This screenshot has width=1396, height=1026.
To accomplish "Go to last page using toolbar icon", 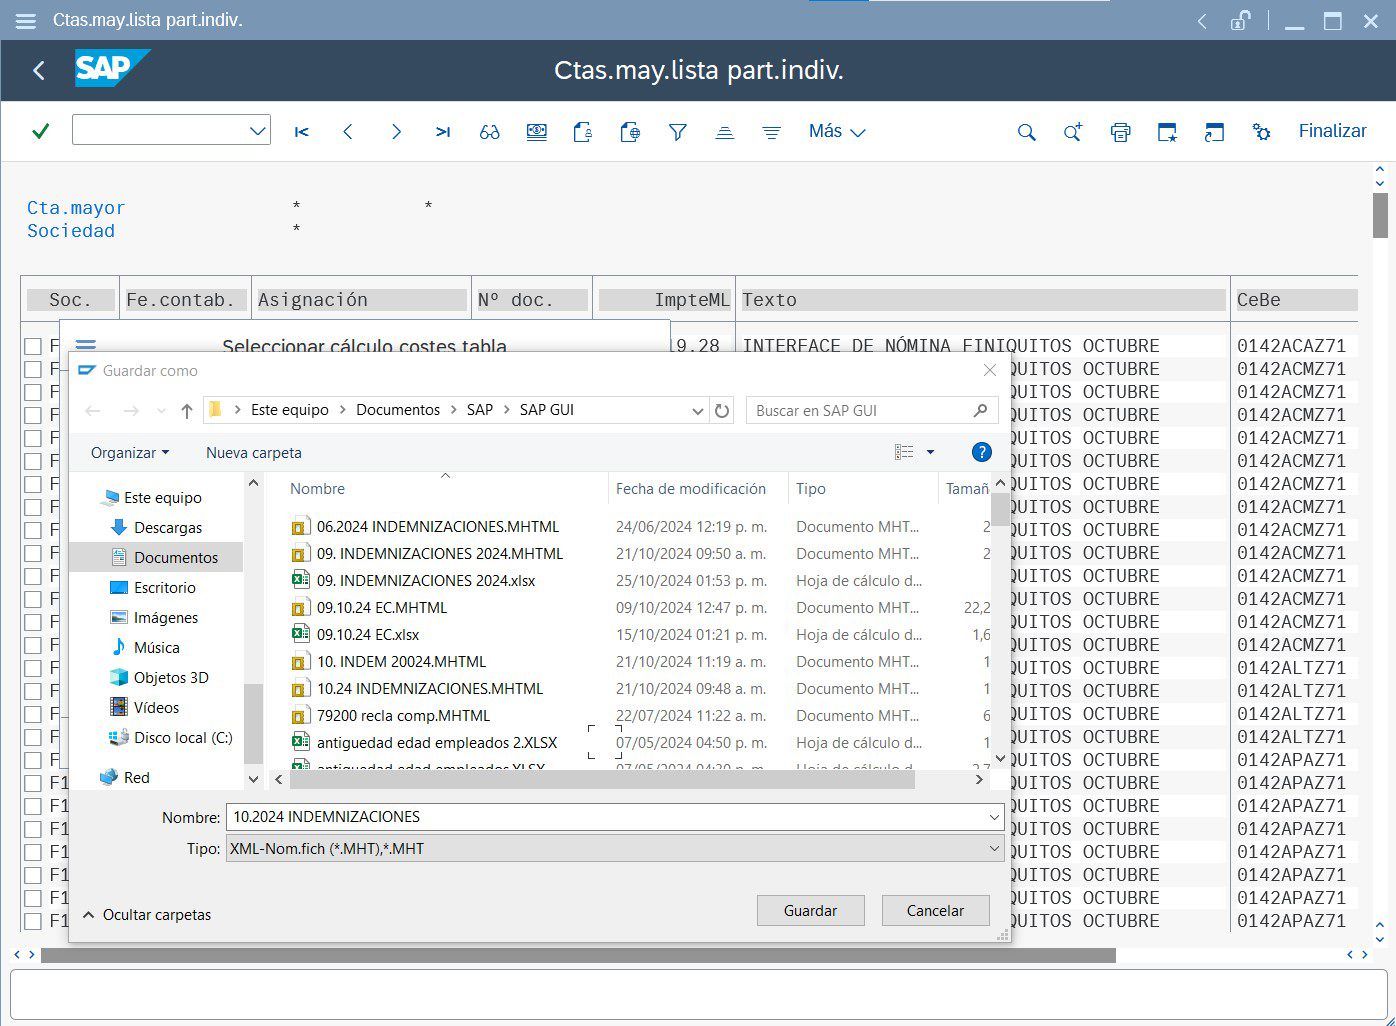I will (x=443, y=132).
